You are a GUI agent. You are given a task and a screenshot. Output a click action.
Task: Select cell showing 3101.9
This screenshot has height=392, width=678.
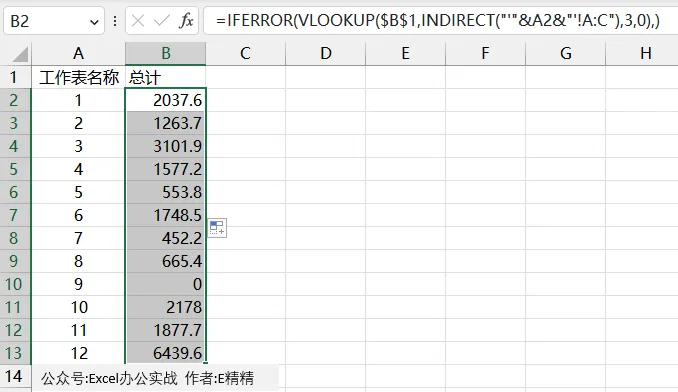point(166,146)
